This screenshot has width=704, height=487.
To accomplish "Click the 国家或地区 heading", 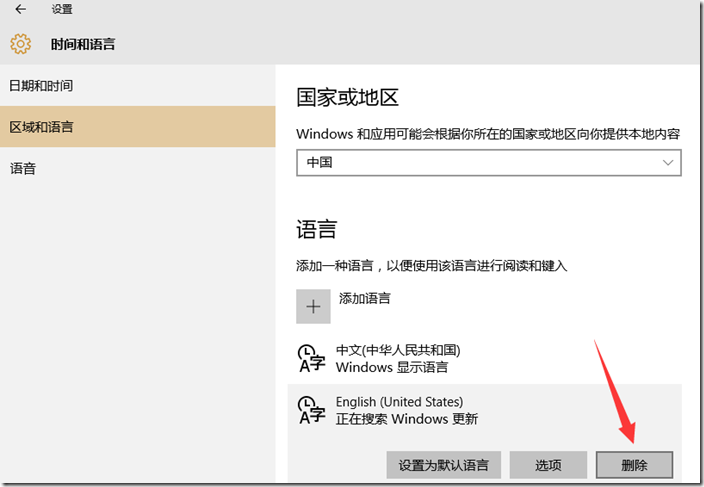I will 348,97.
